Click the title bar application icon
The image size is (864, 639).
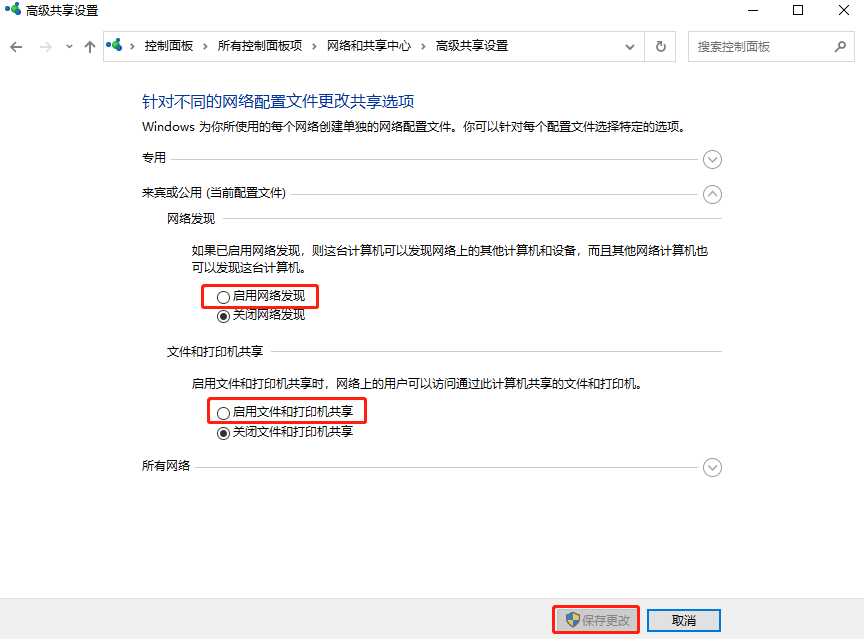[14, 10]
